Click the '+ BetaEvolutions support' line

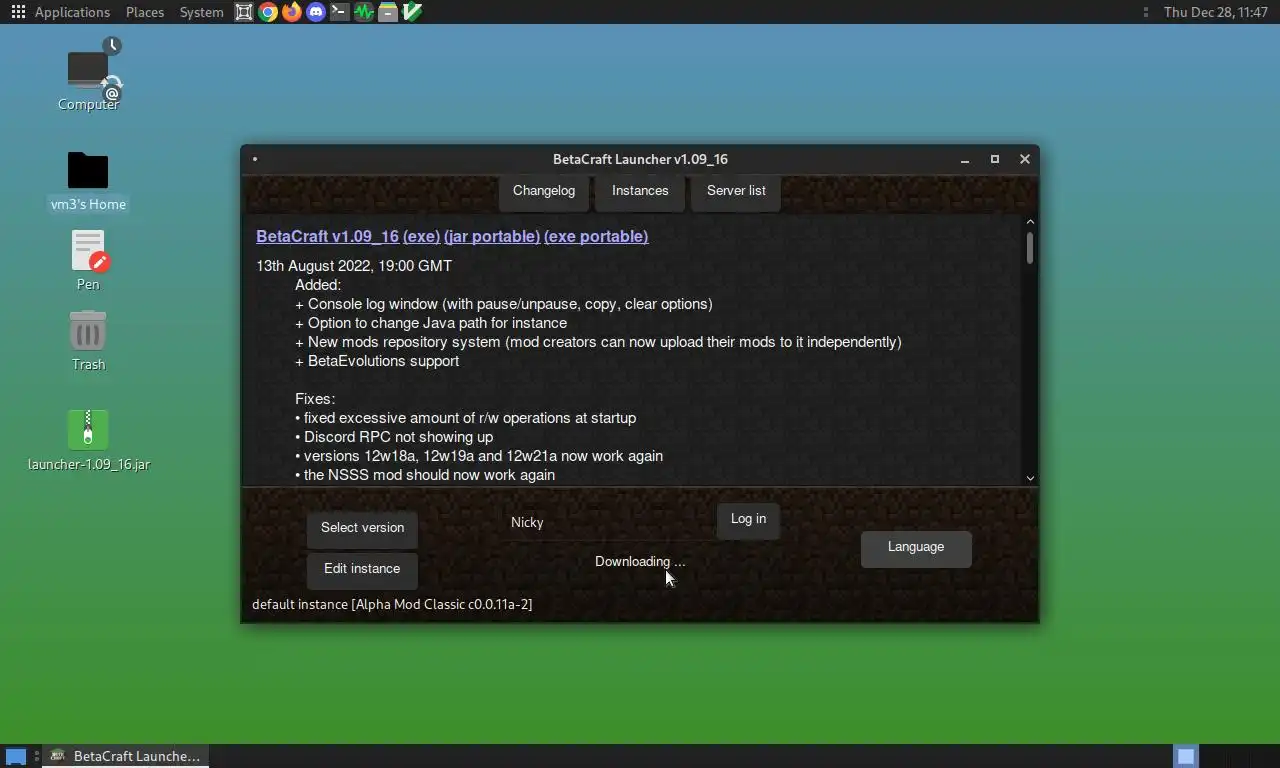[x=377, y=361]
